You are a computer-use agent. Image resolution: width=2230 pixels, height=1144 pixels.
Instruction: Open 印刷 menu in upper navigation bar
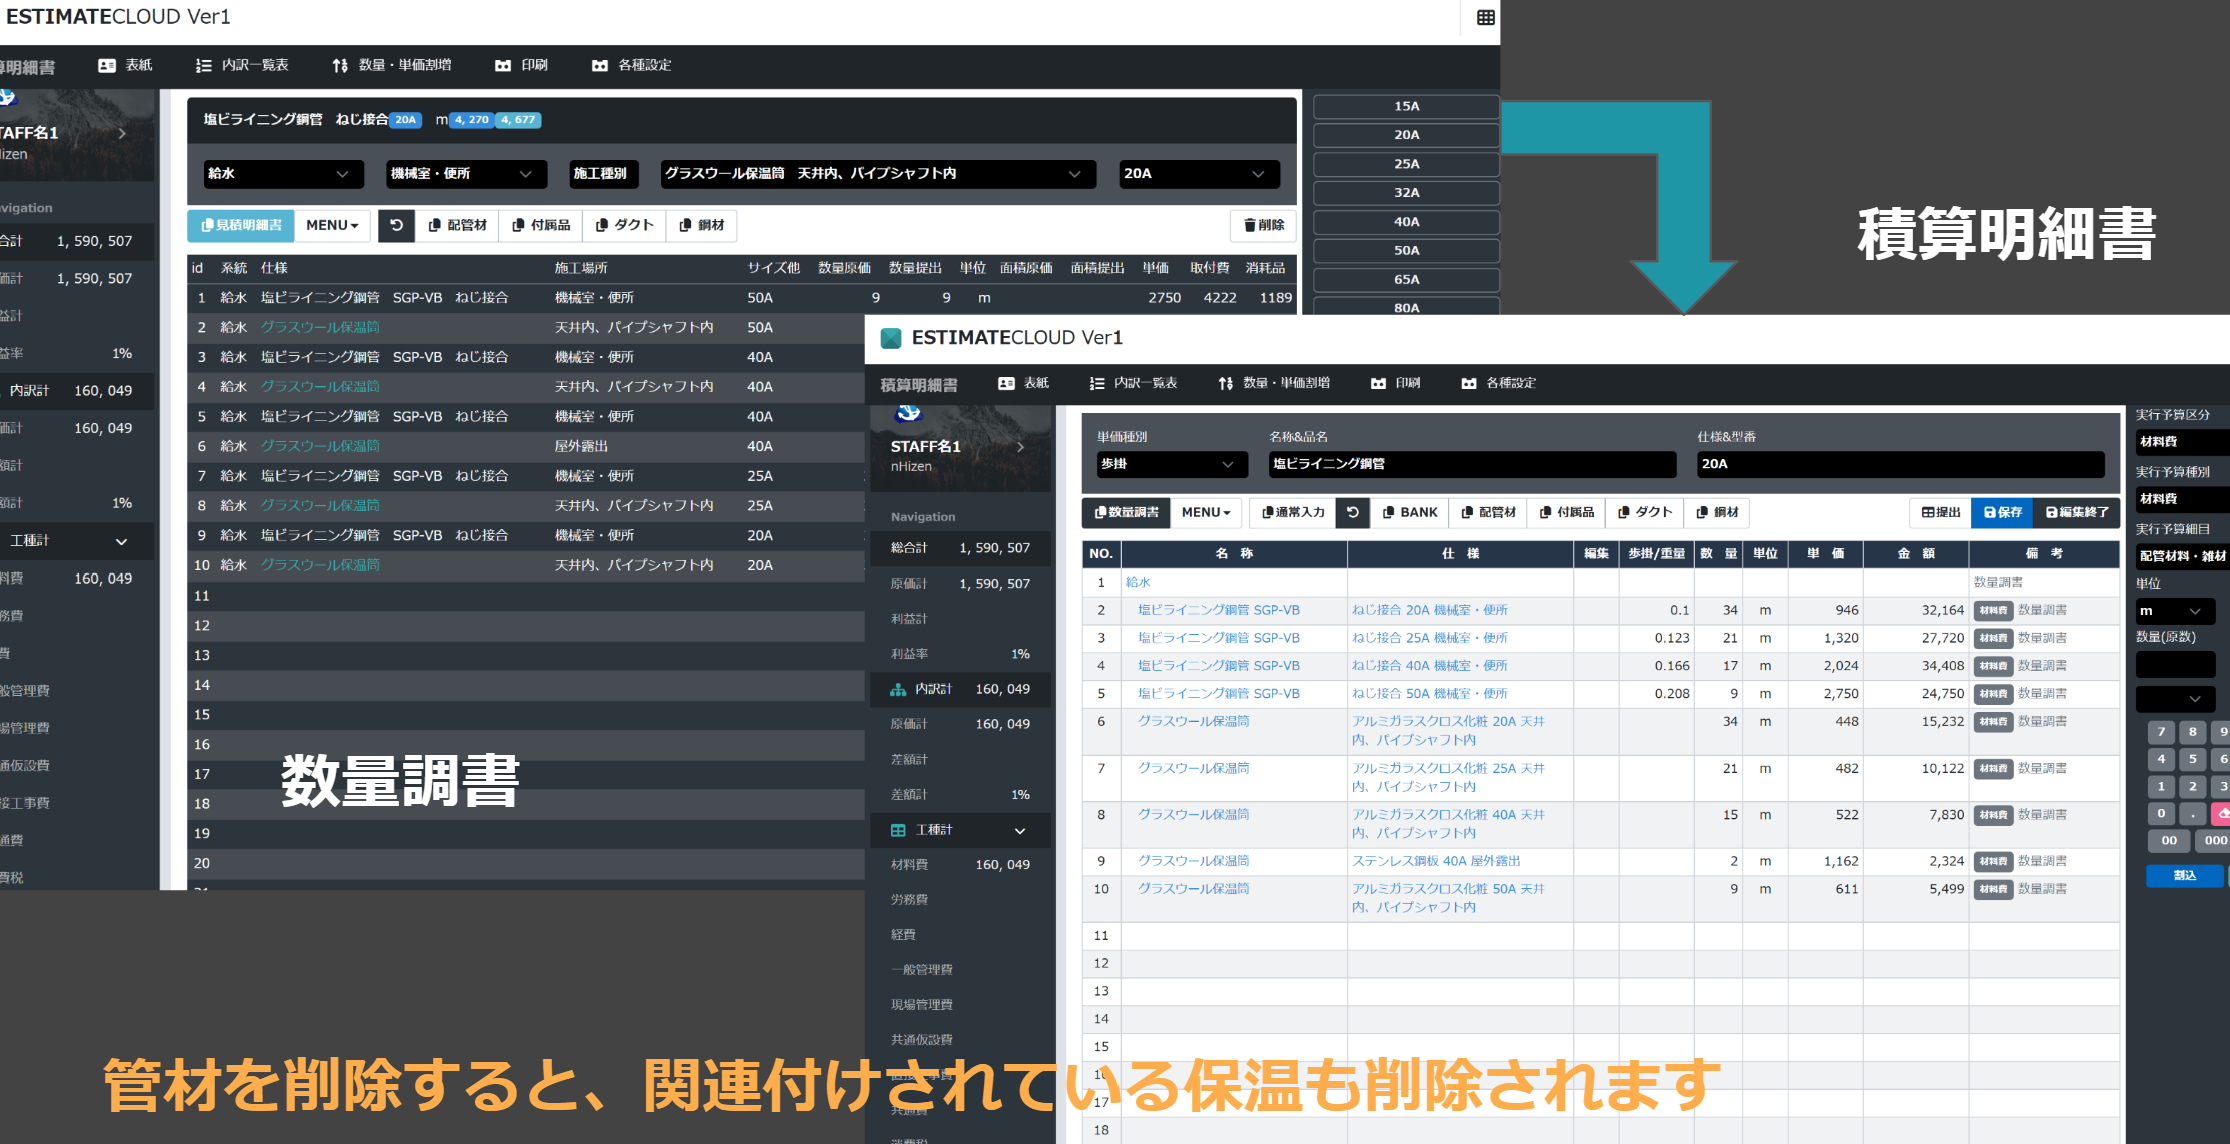click(x=521, y=65)
